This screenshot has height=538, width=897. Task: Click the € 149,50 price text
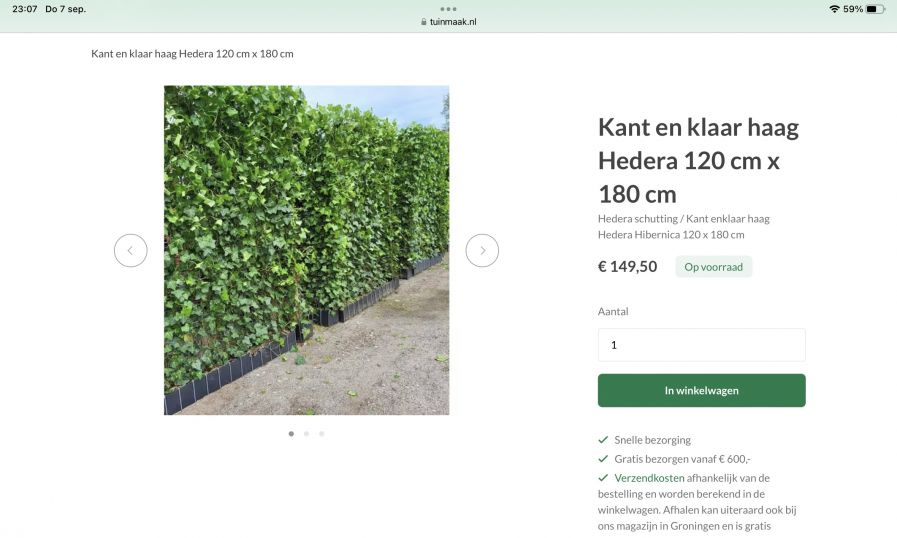click(x=628, y=267)
